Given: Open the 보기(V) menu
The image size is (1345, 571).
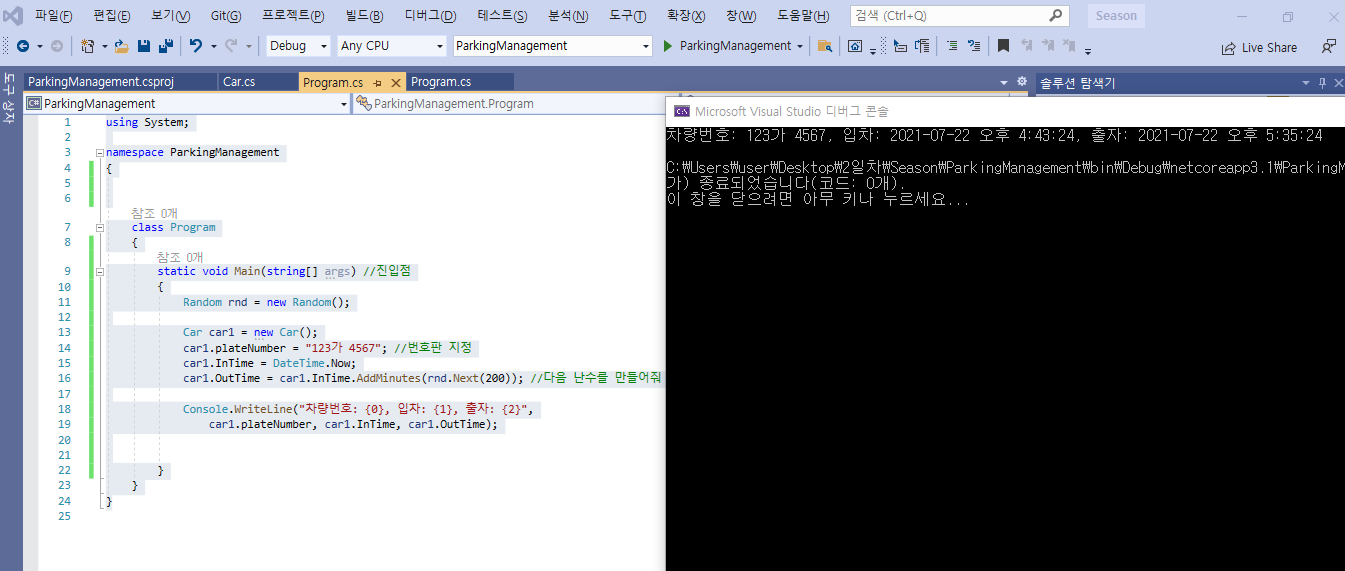Looking at the screenshot, I should [x=171, y=16].
